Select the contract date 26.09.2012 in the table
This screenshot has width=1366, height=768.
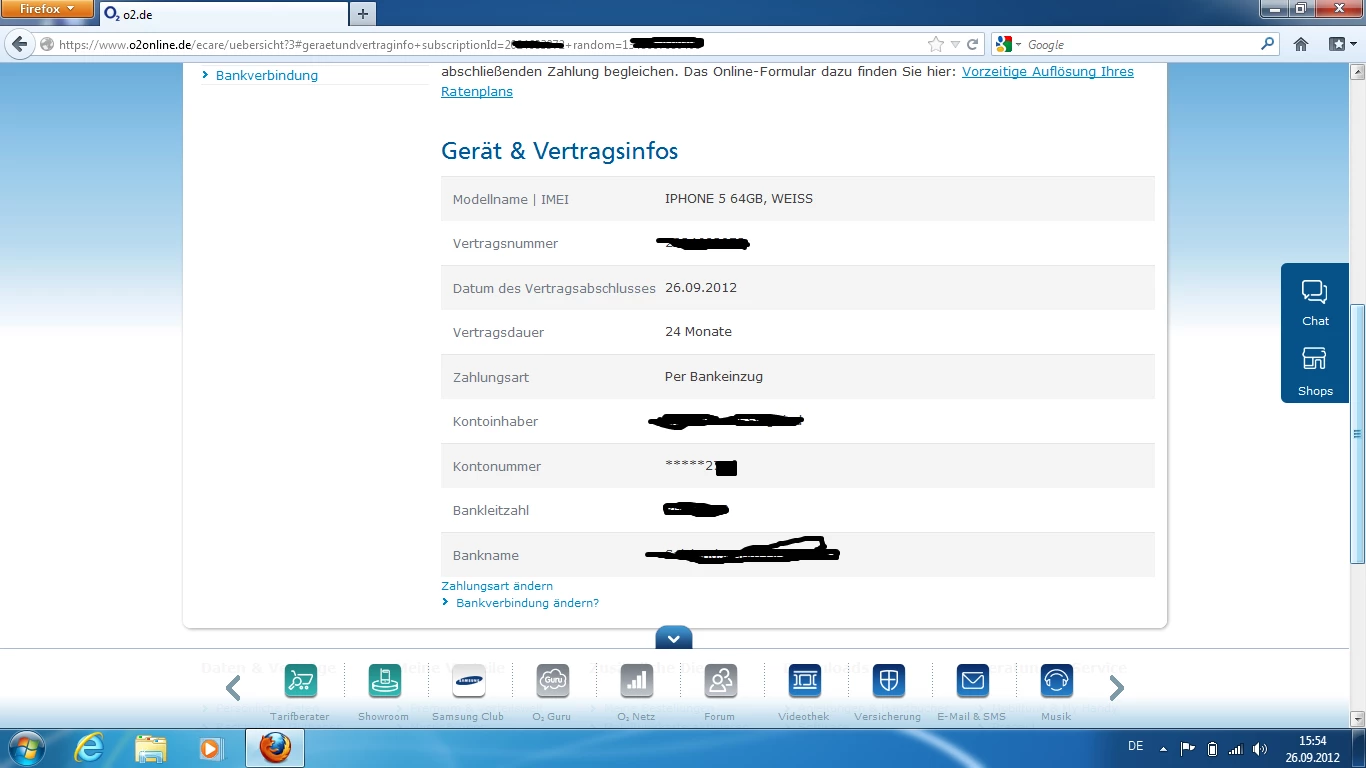click(x=701, y=288)
